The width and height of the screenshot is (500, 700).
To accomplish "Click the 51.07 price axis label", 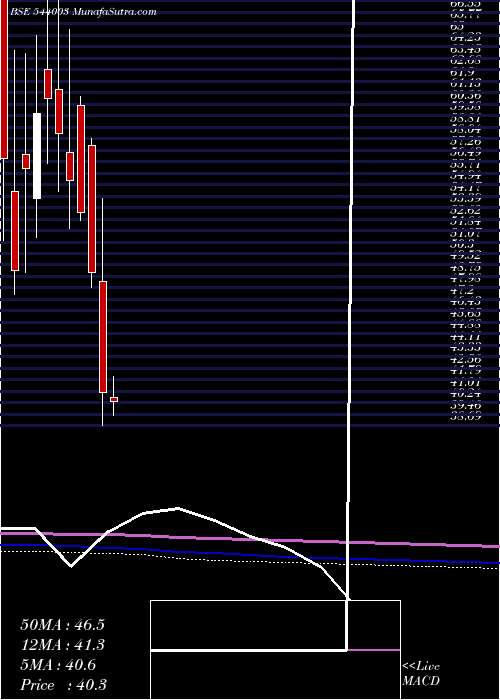I will pos(464,233).
